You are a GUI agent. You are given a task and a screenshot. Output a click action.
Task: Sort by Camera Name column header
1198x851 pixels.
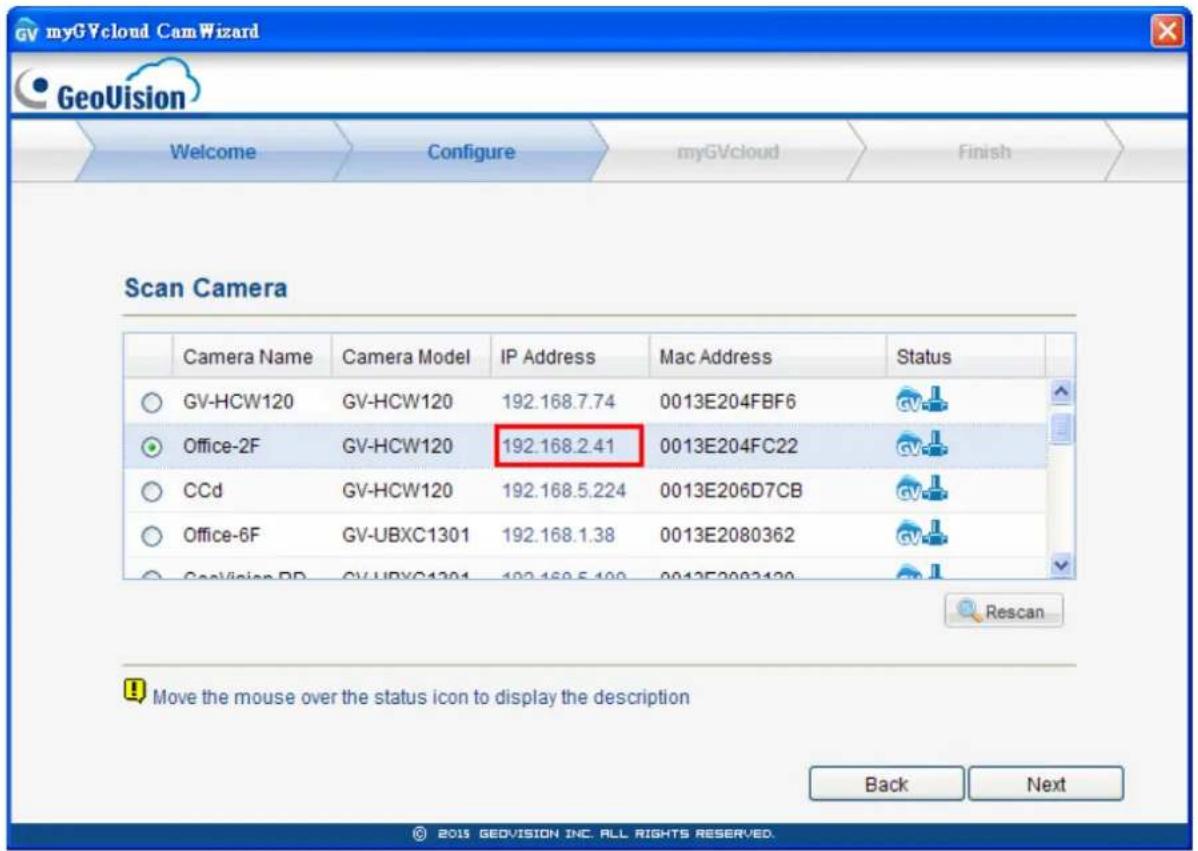coord(251,357)
